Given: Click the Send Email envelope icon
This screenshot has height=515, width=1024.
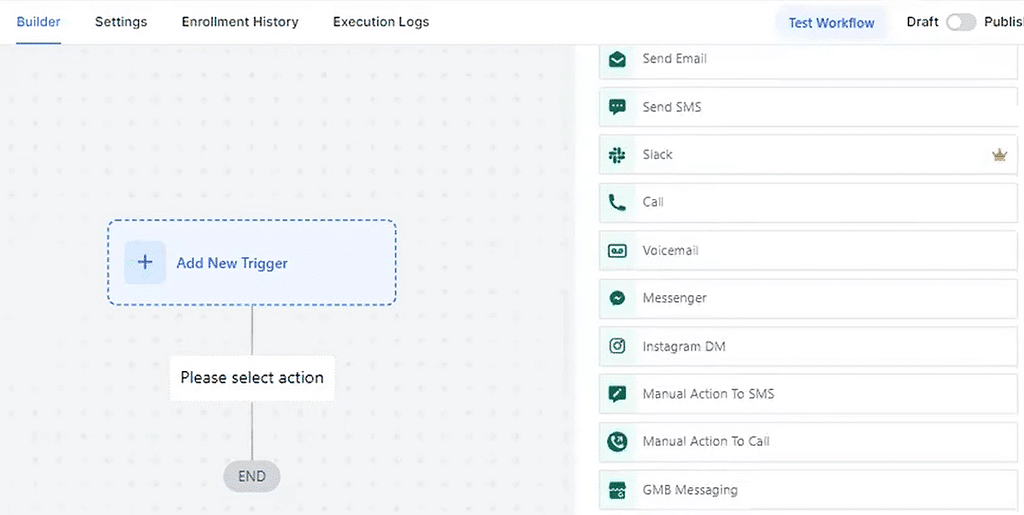Looking at the screenshot, I should 617,59.
